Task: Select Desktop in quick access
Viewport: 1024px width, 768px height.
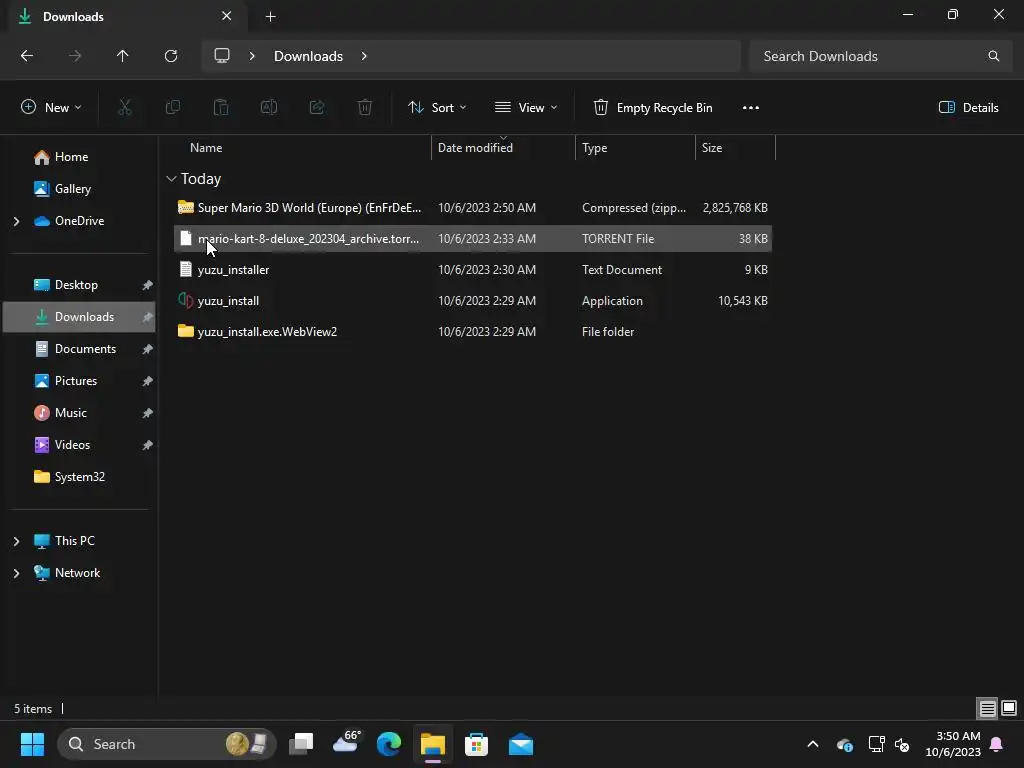Action: tap(78, 285)
